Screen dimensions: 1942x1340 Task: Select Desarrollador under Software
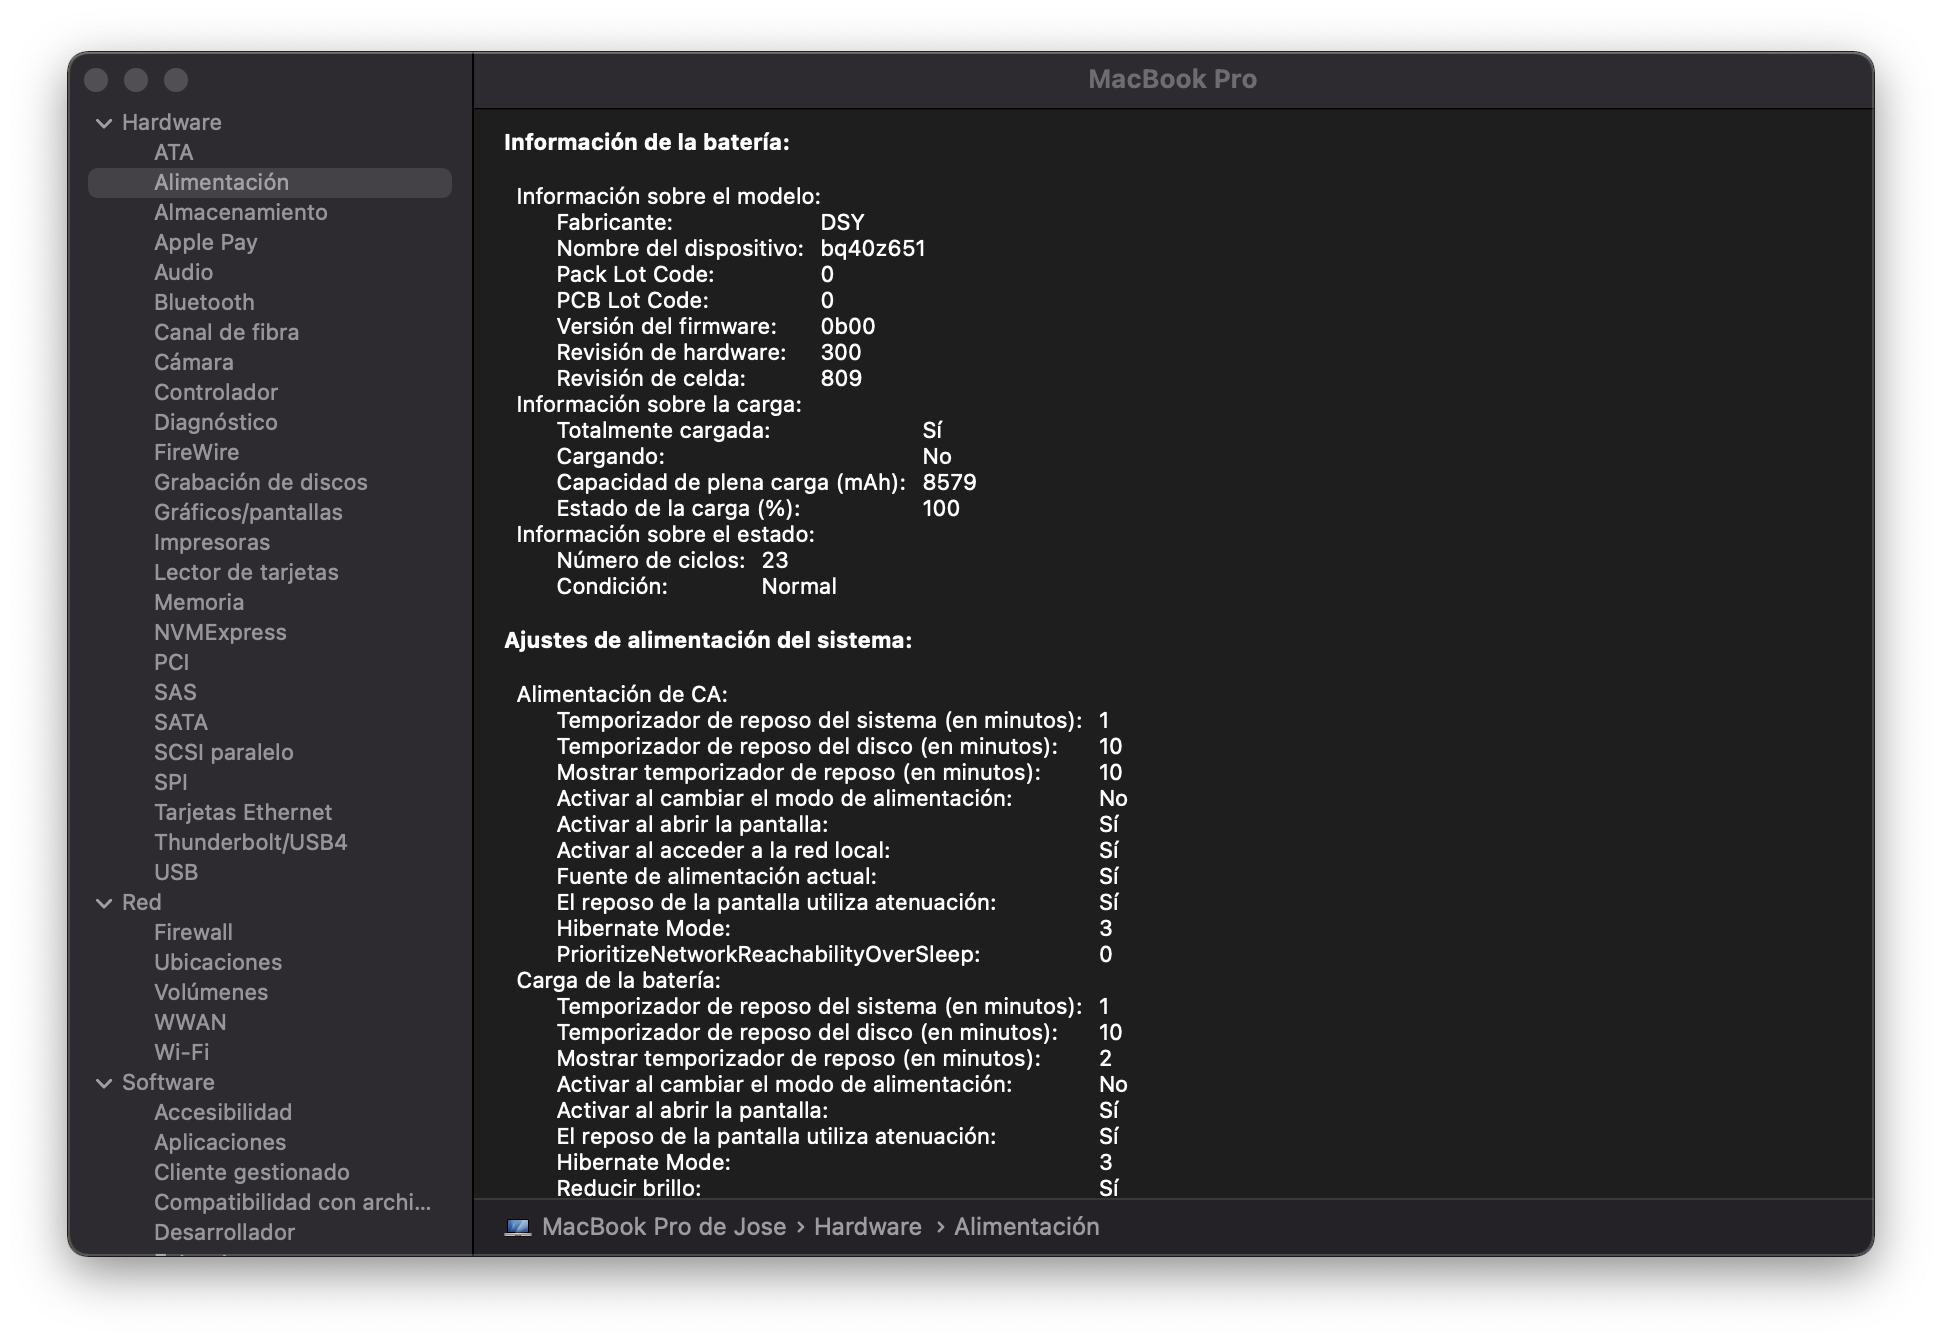coord(224,1232)
